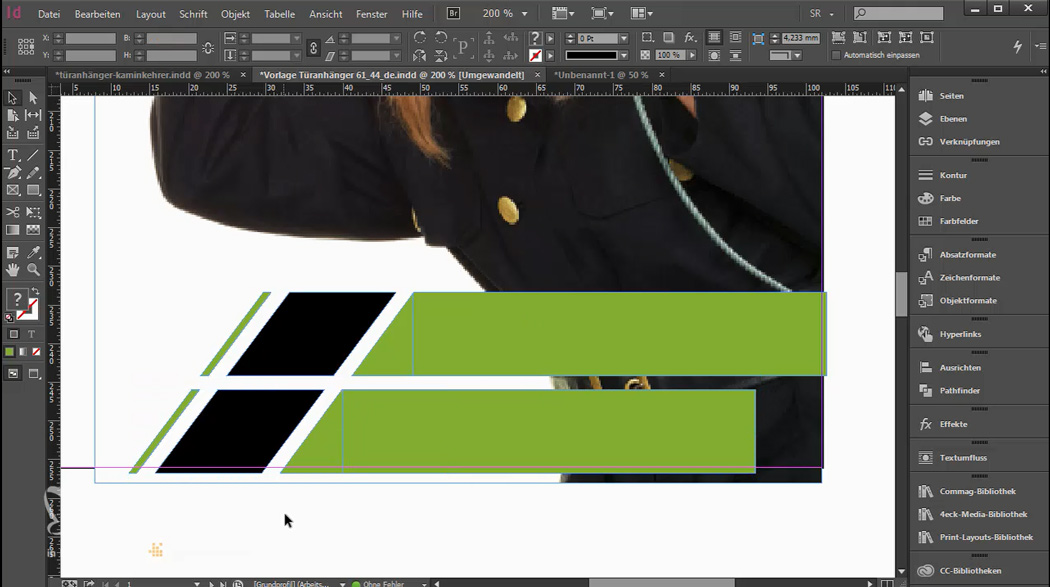Screen dimensions: 1050x587
Task: Open the arrange documents dropdown
Action: [x=642, y=13]
